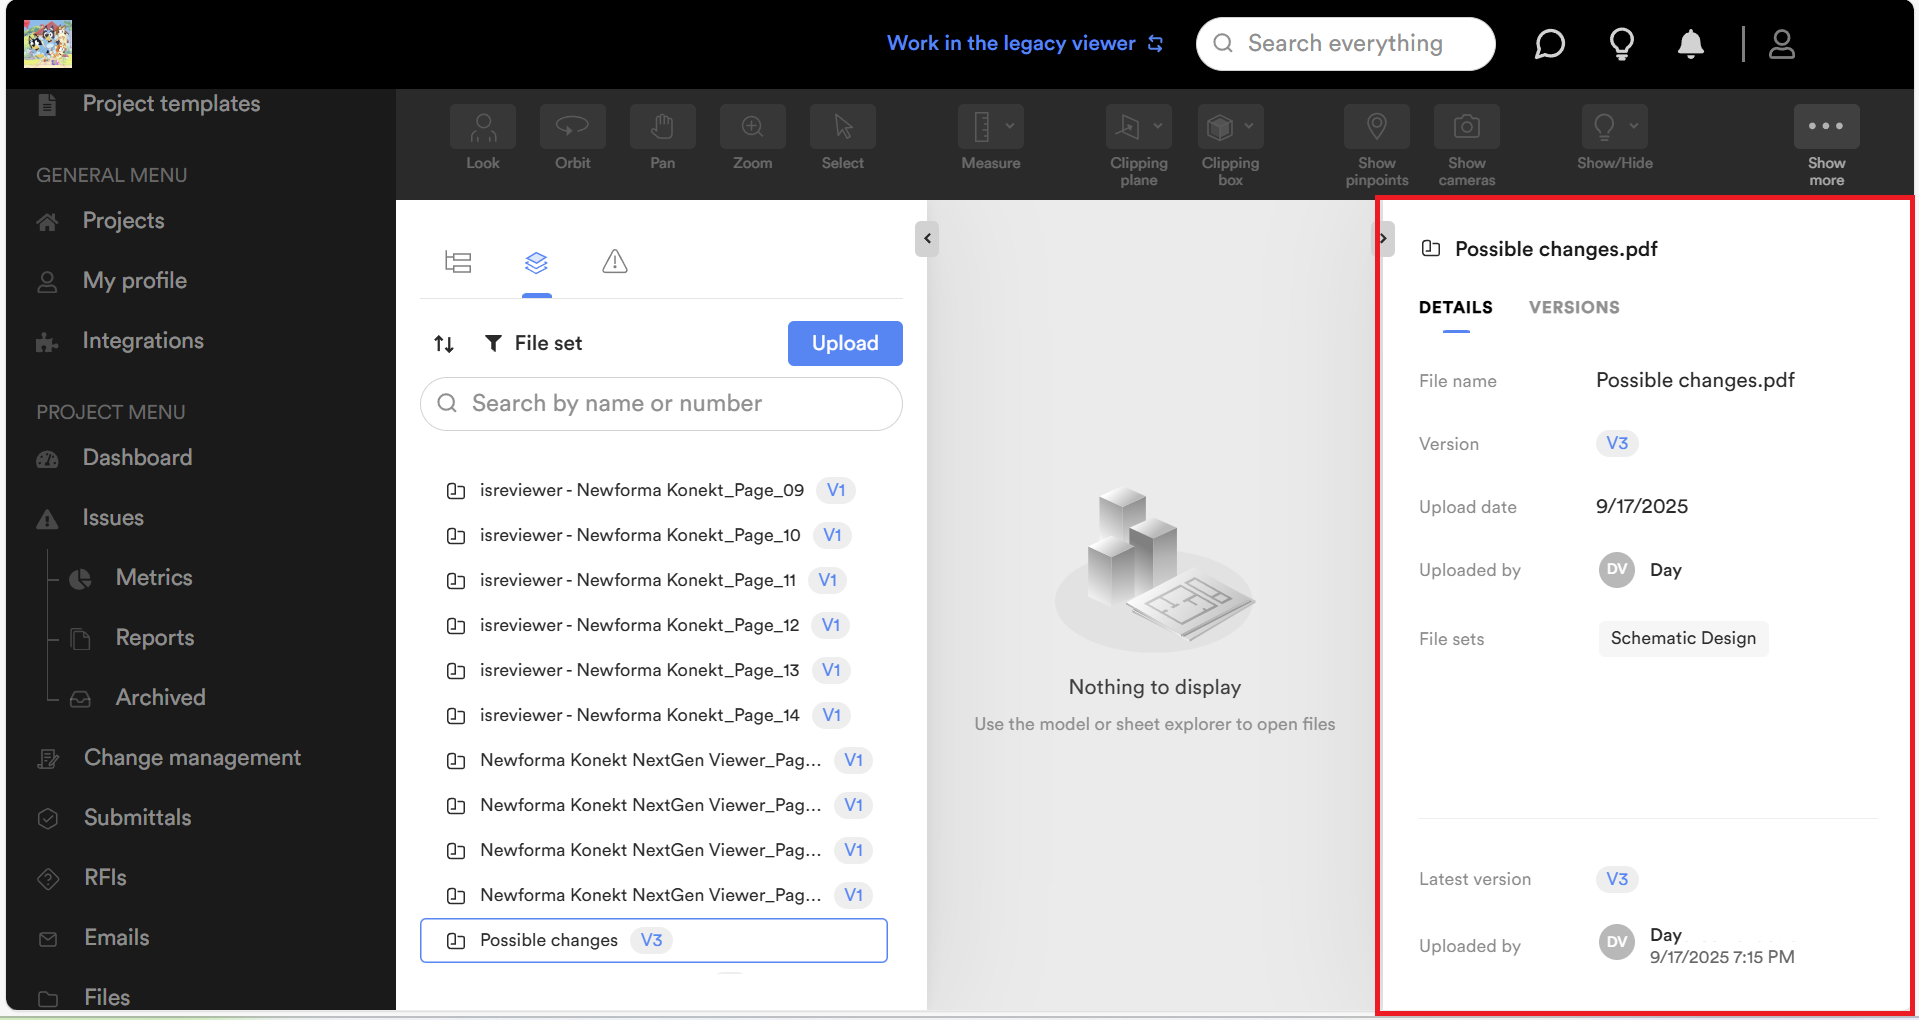This screenshot has width=1919, height=1020.
Task: Open RFIs section
Action: [105, 878]
